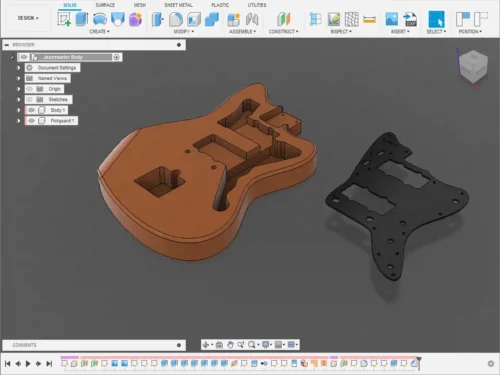Show the Origin folder via eye icon
The height and width of the screenshot is (375, 500).
(x=30, y=89)
